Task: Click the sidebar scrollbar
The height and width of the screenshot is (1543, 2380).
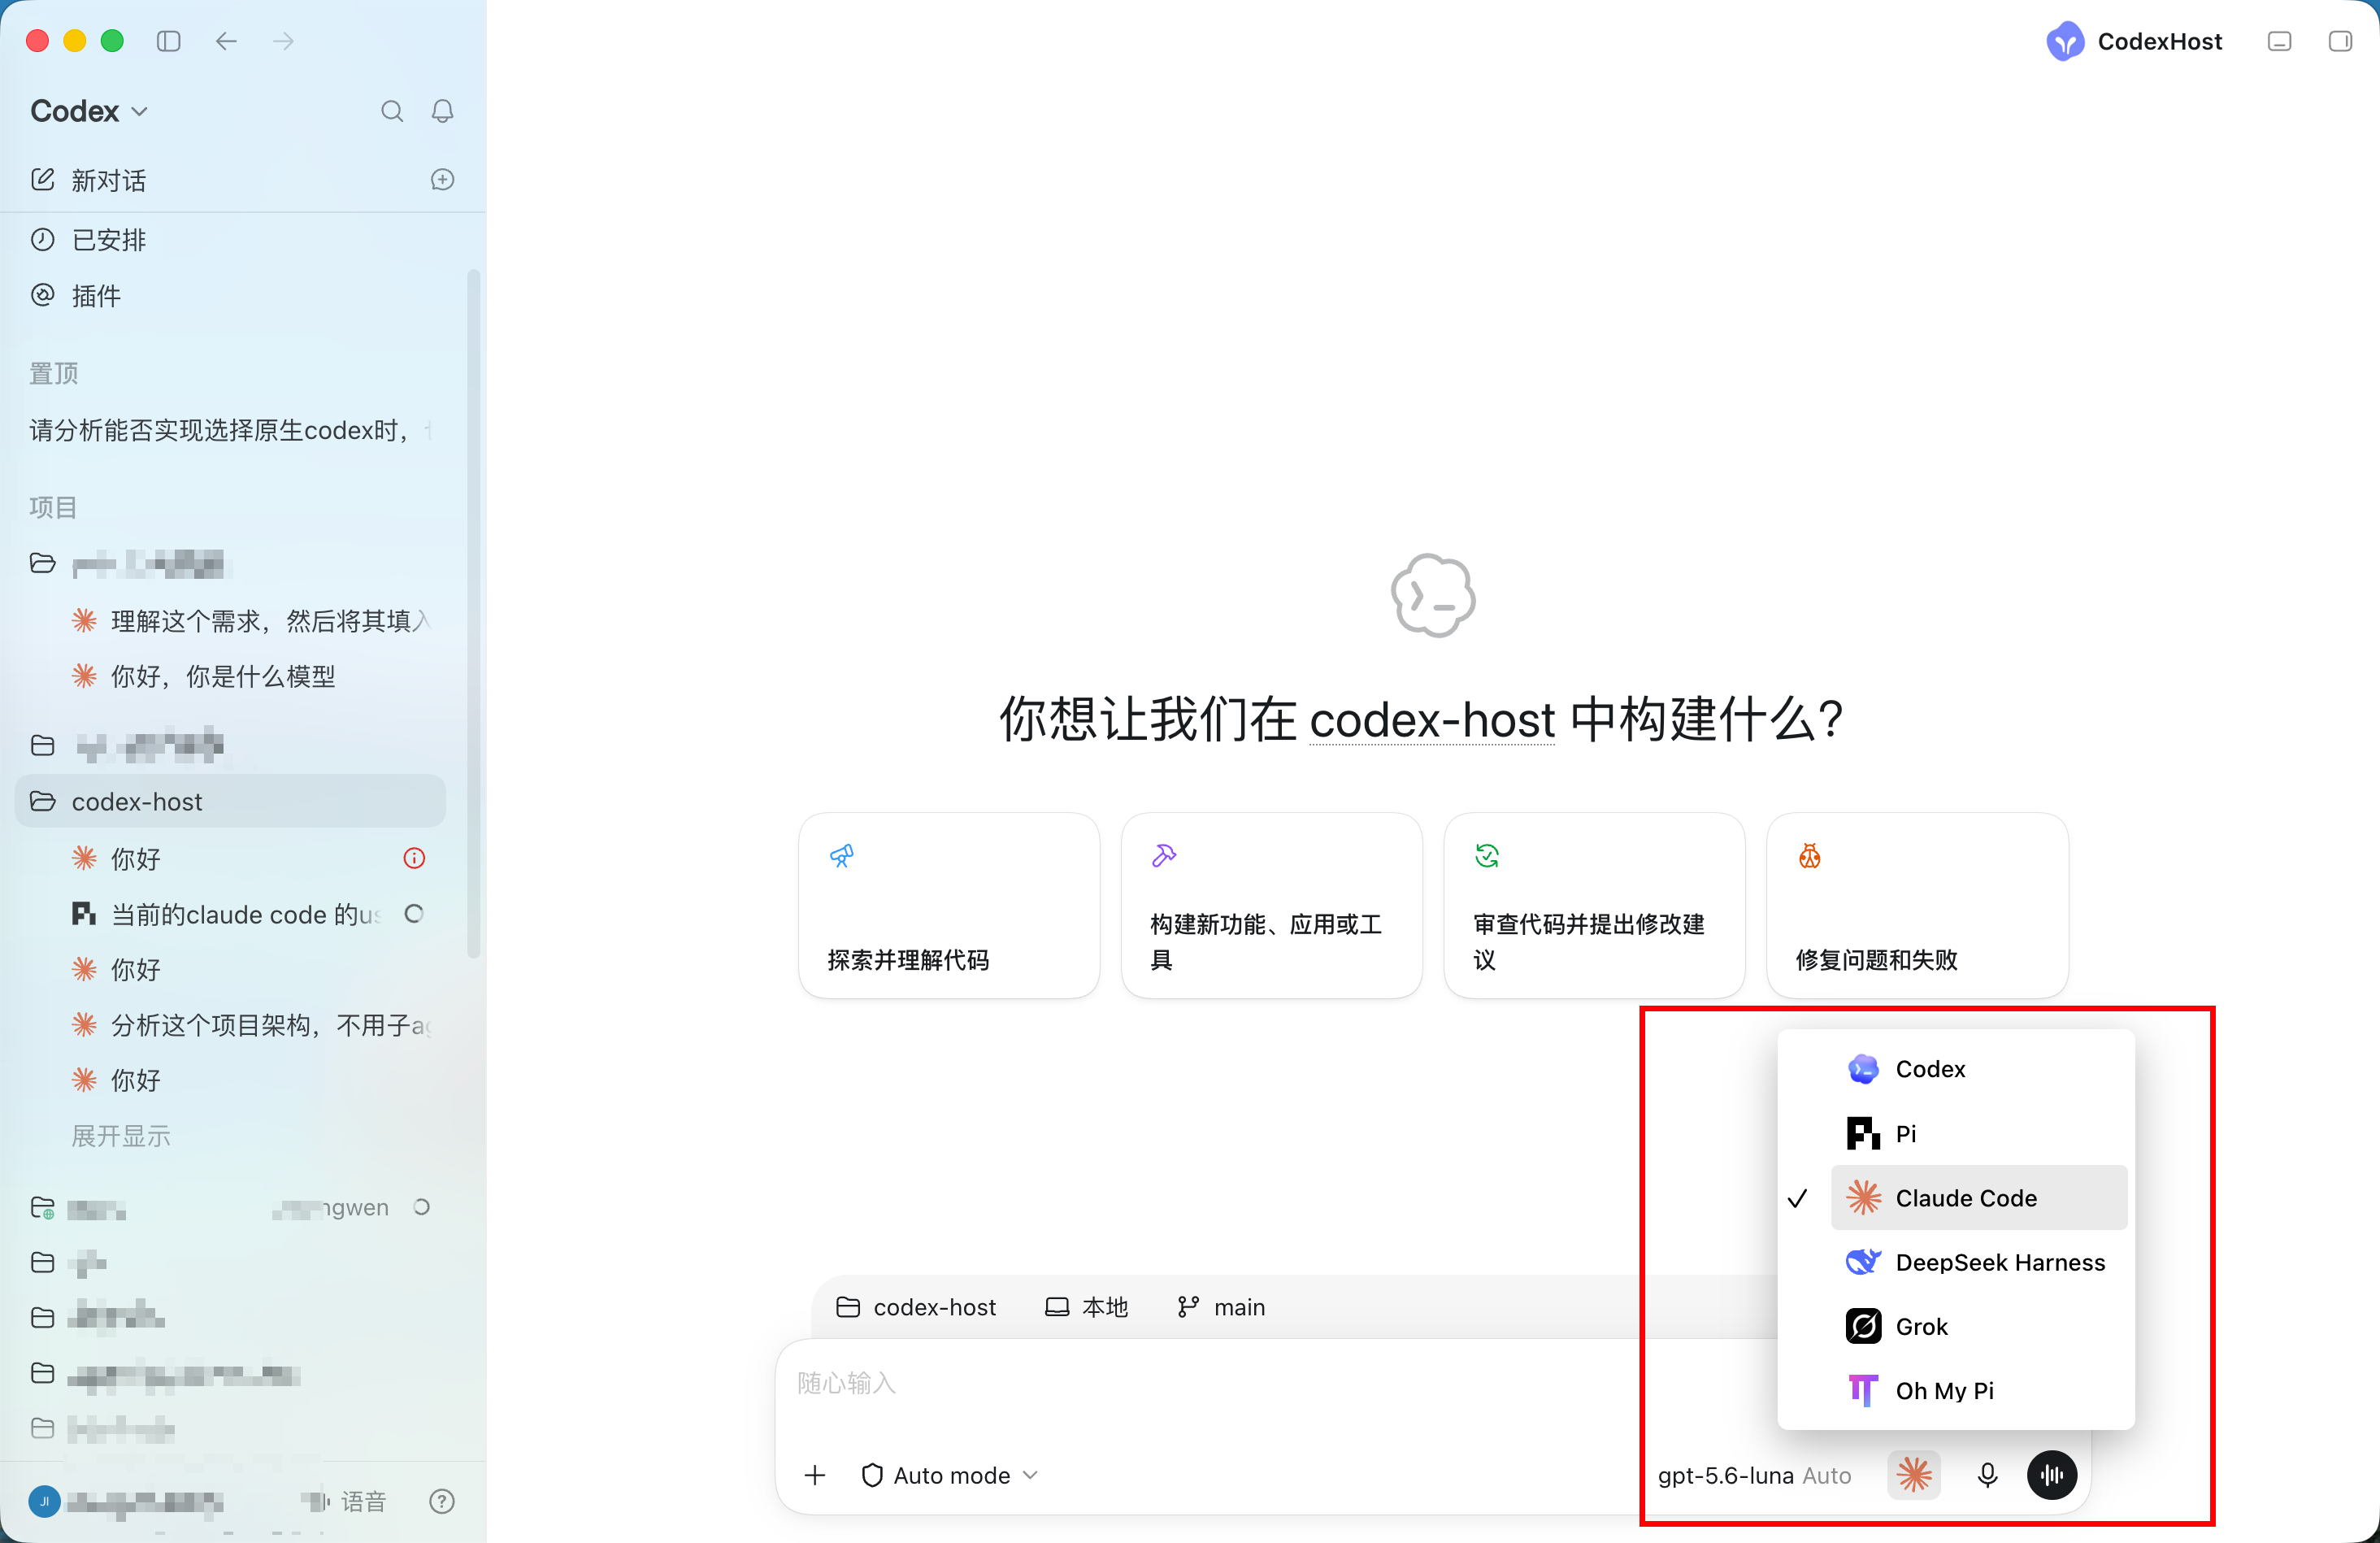Action: [x=473, y=614]
